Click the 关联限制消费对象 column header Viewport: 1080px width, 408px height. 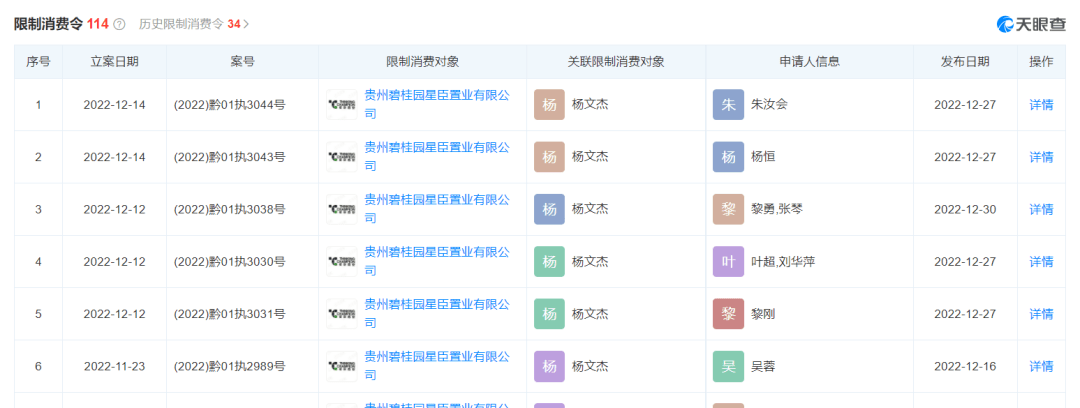point(616,61)
